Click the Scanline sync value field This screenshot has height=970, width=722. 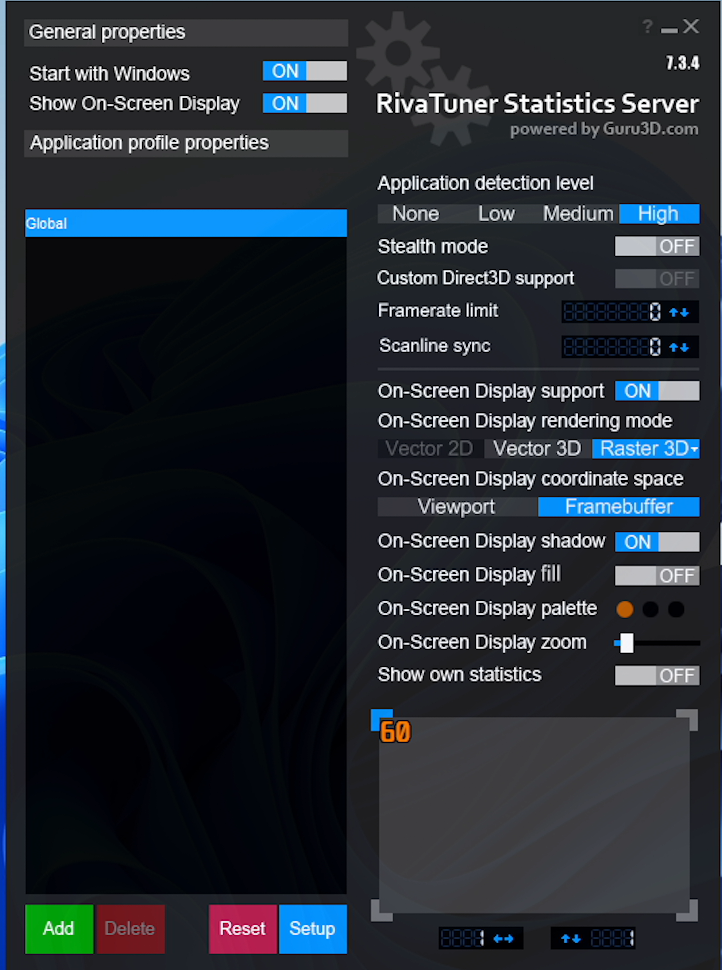click(612, 347)
